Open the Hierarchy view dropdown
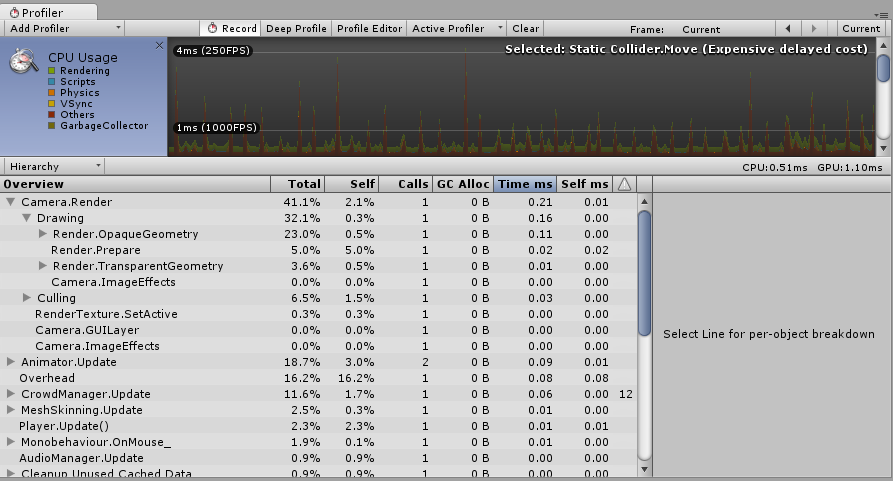Viewport: 893px width, 481px height. (x=52, y=167)
